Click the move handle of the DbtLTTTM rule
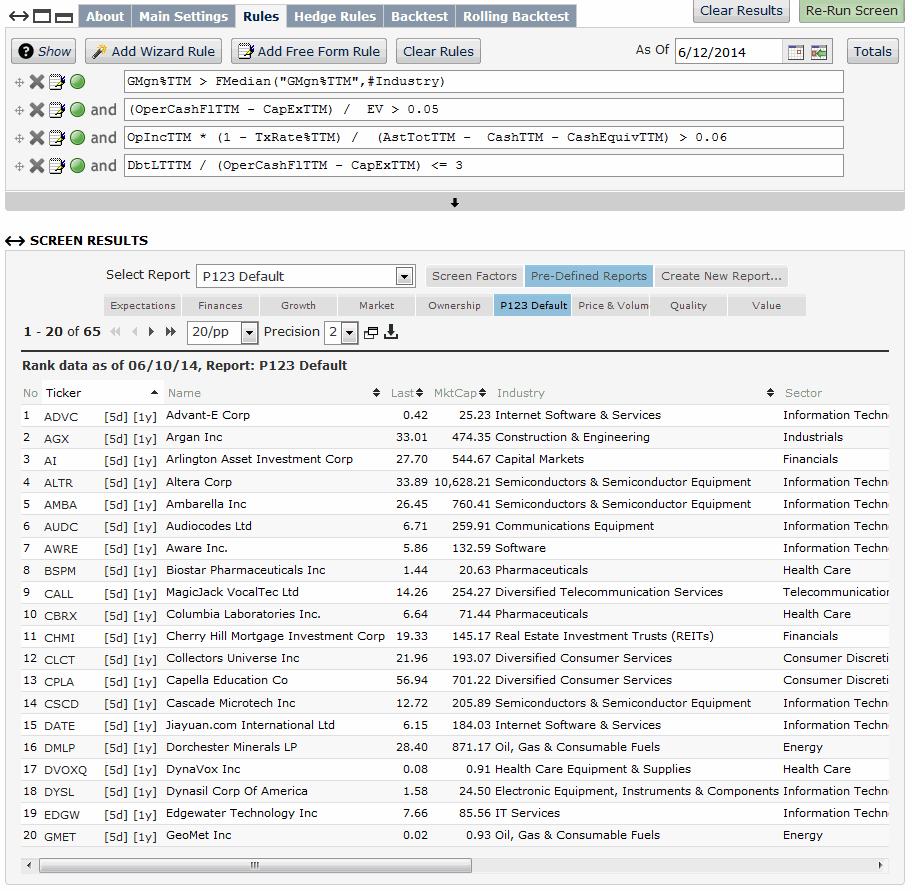Image resolution: width=912 pixels, height=891 pixels. pyautogui.click(x=19, y=166)
